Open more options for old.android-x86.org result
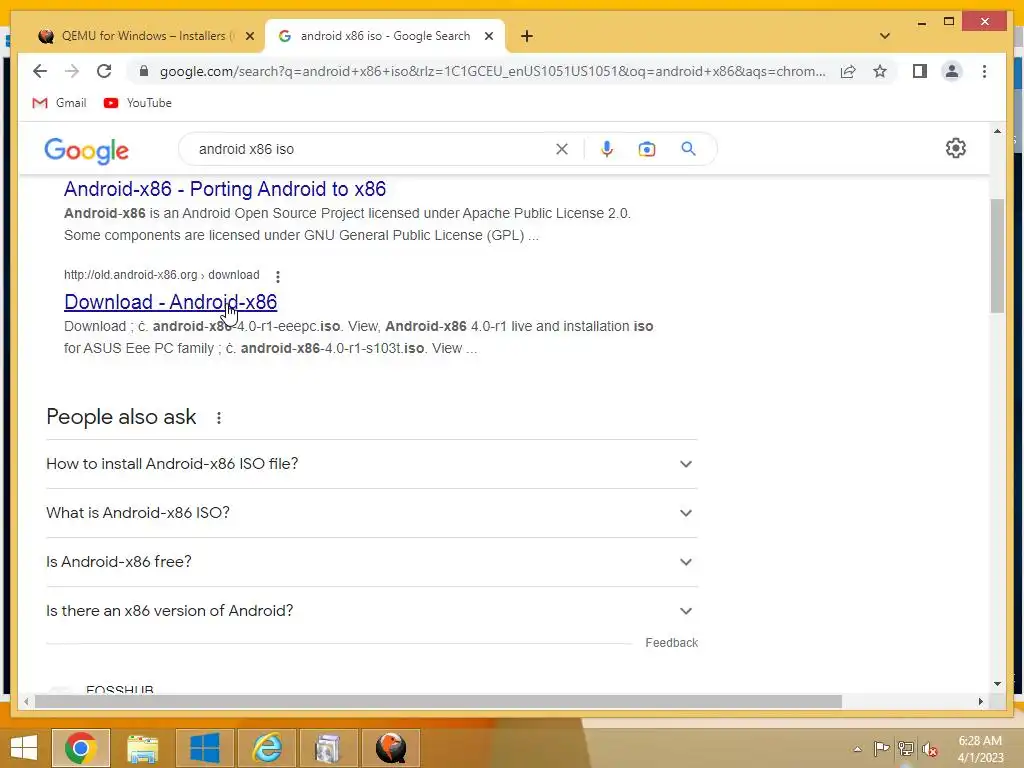The width and height of the screenshot is (1024, 768). [x=278, y=276]
